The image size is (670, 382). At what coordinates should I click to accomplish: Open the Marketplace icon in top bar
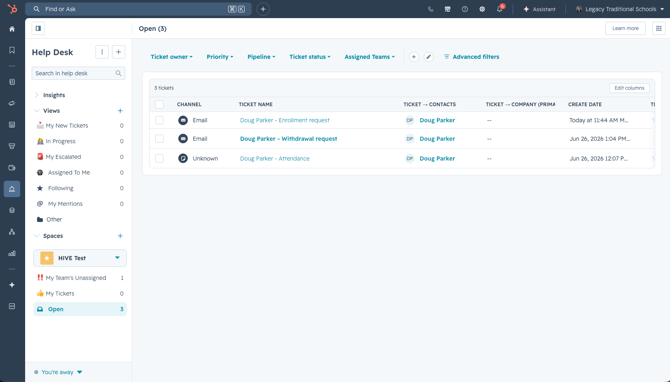pos(447,9)
